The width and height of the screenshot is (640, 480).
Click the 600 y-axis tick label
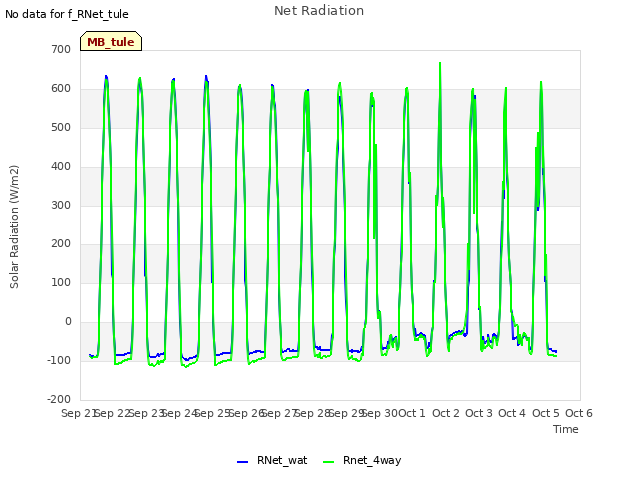coord(61,89)
